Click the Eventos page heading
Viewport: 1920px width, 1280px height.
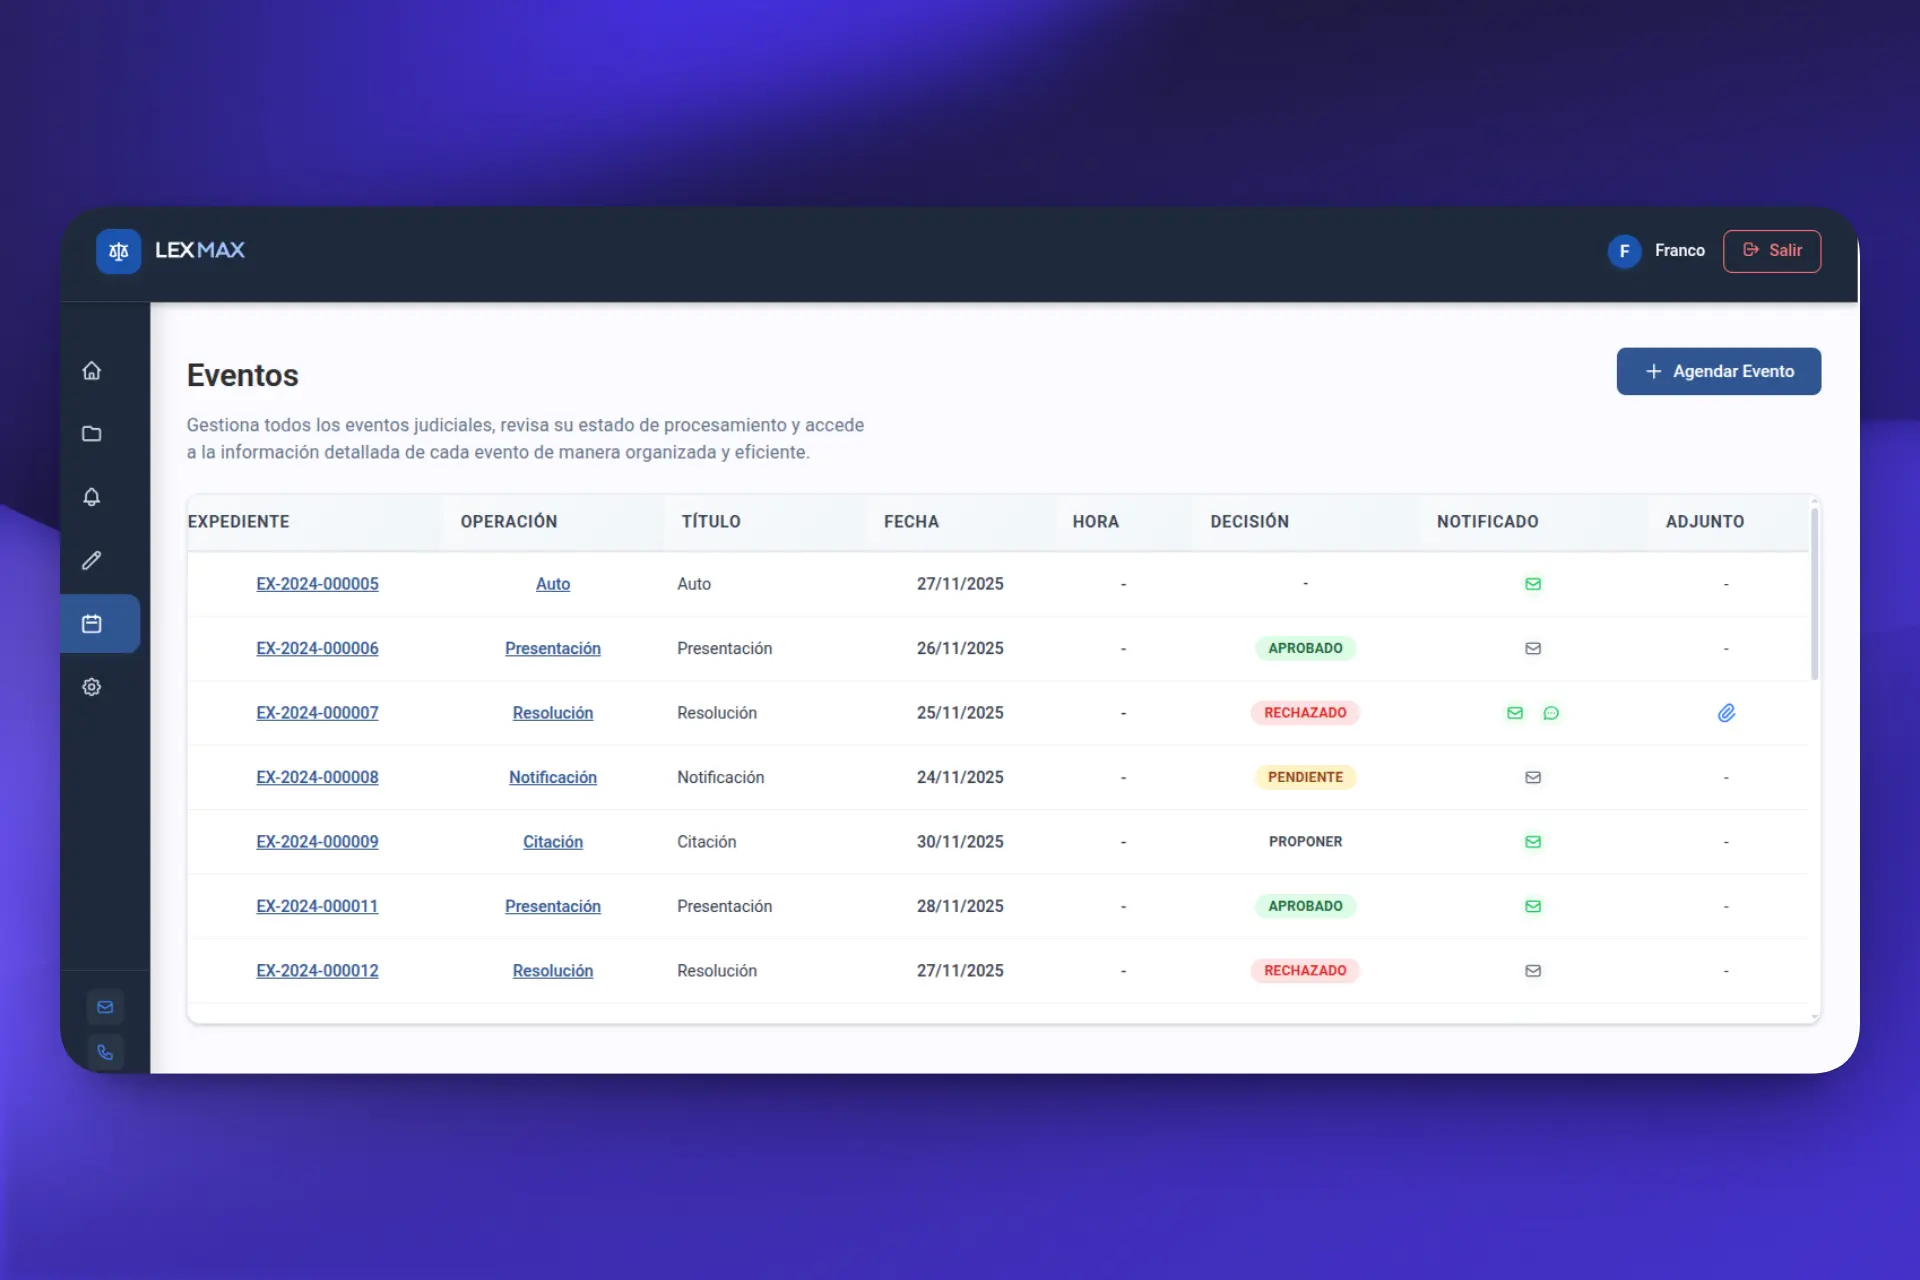[x=243, y=375]
